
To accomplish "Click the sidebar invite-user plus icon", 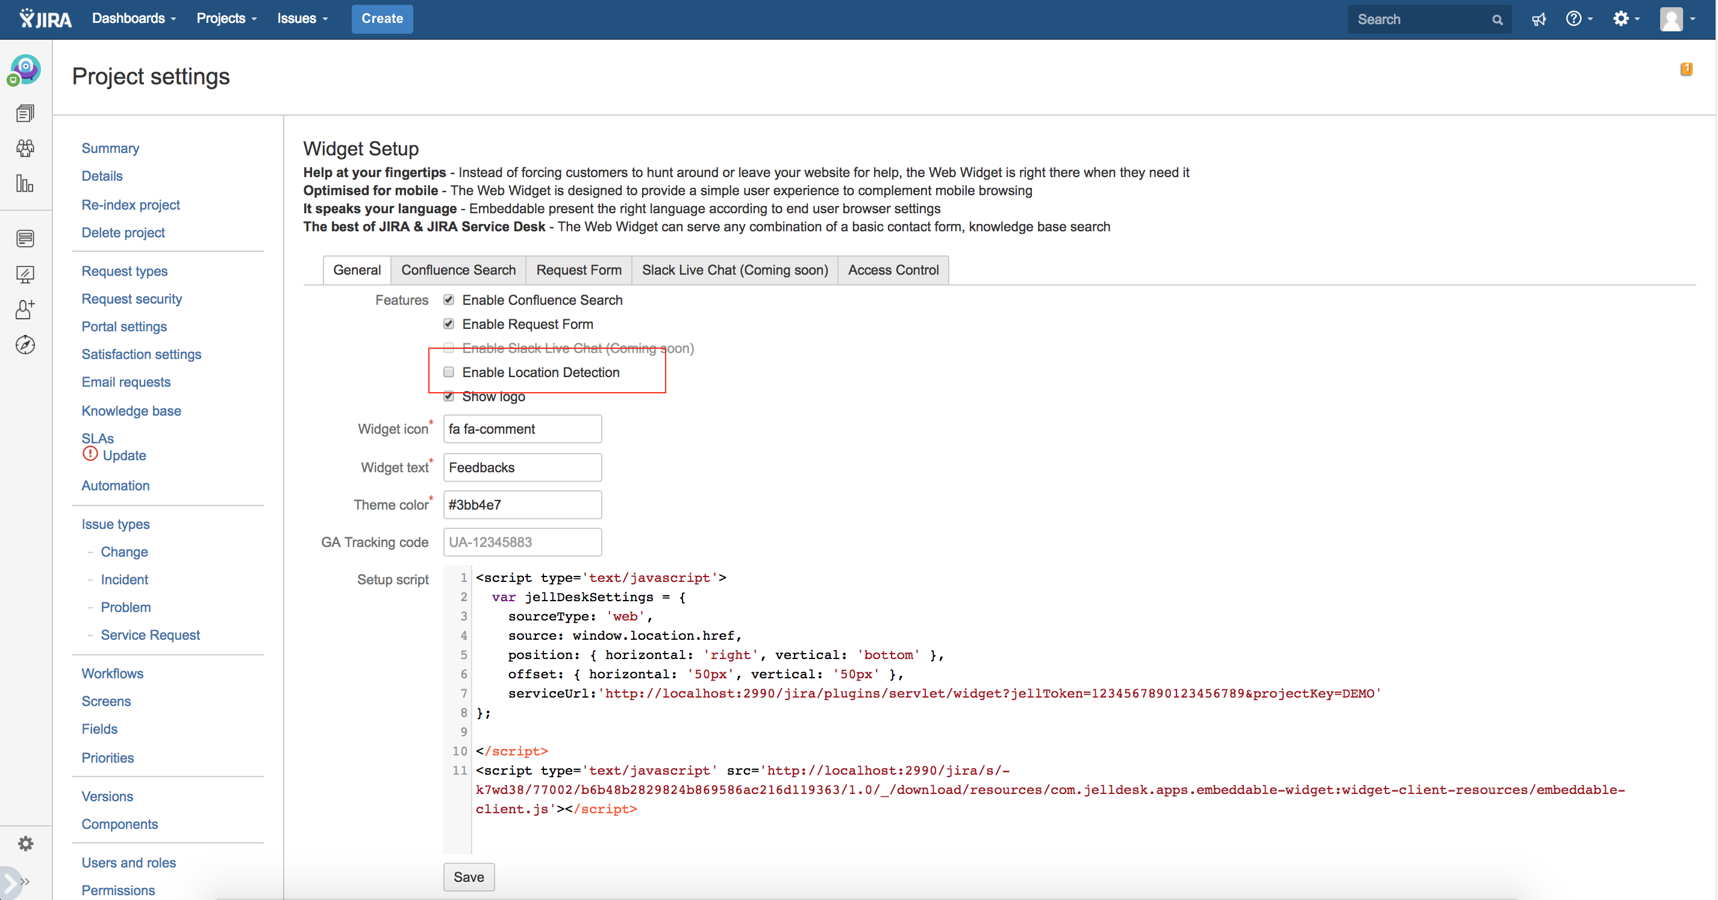I will pos(25,310).
